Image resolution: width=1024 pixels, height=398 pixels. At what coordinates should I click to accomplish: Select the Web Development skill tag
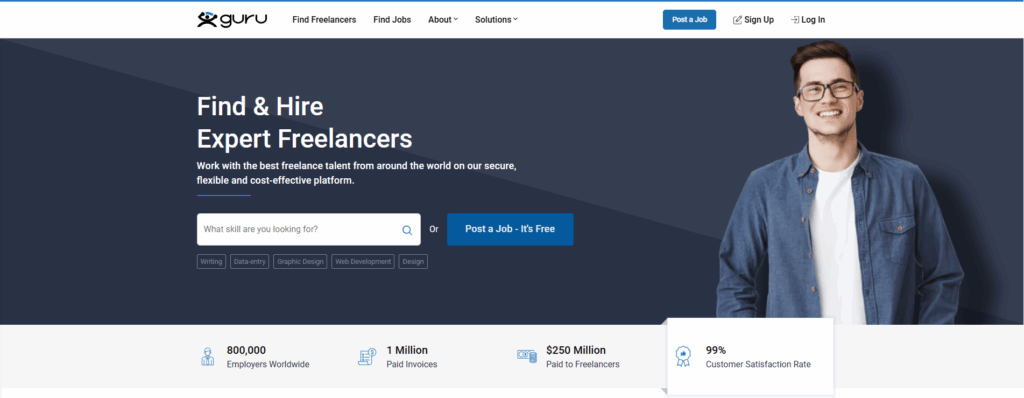click(x=363, y=261)
